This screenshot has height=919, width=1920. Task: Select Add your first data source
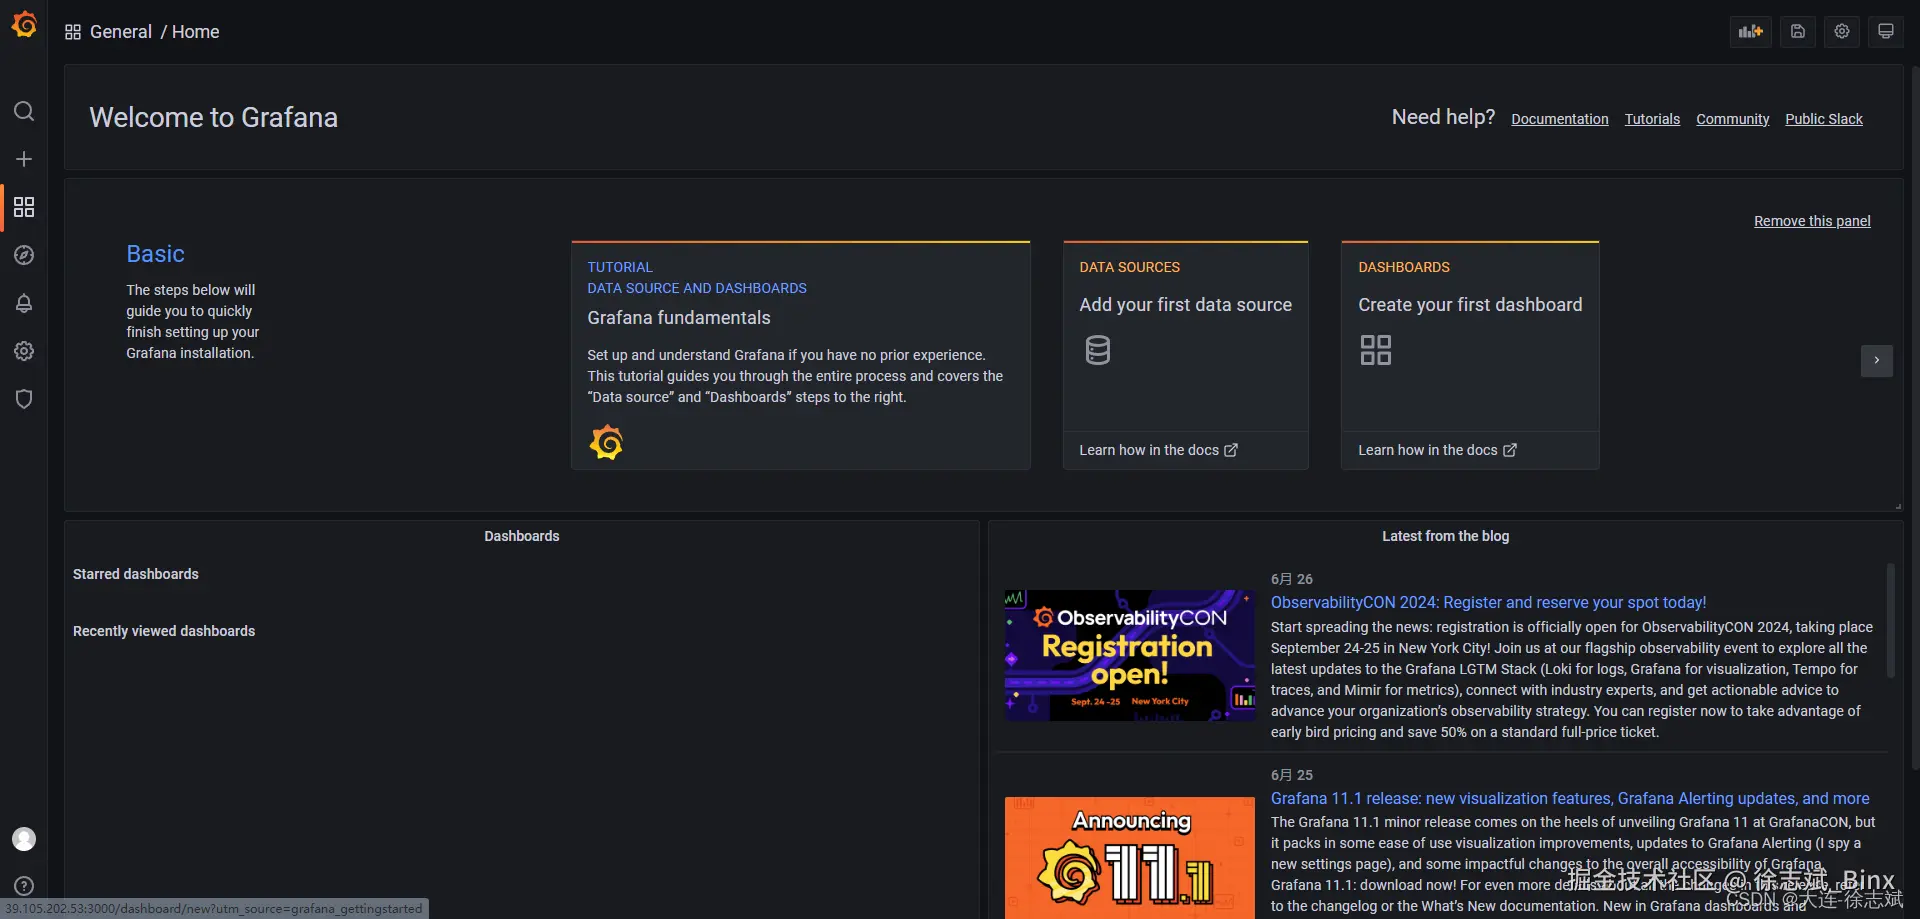[1186, 305]
